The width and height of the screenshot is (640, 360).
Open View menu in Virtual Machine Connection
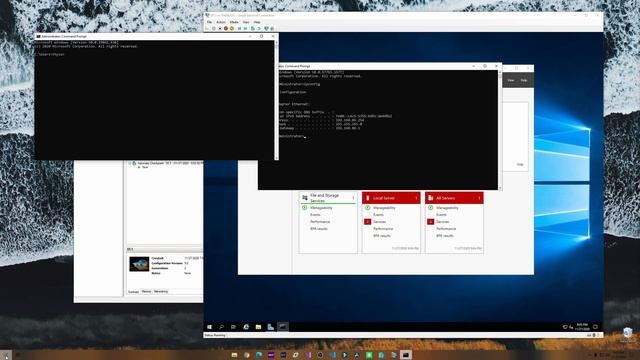[x=246, y=22]
